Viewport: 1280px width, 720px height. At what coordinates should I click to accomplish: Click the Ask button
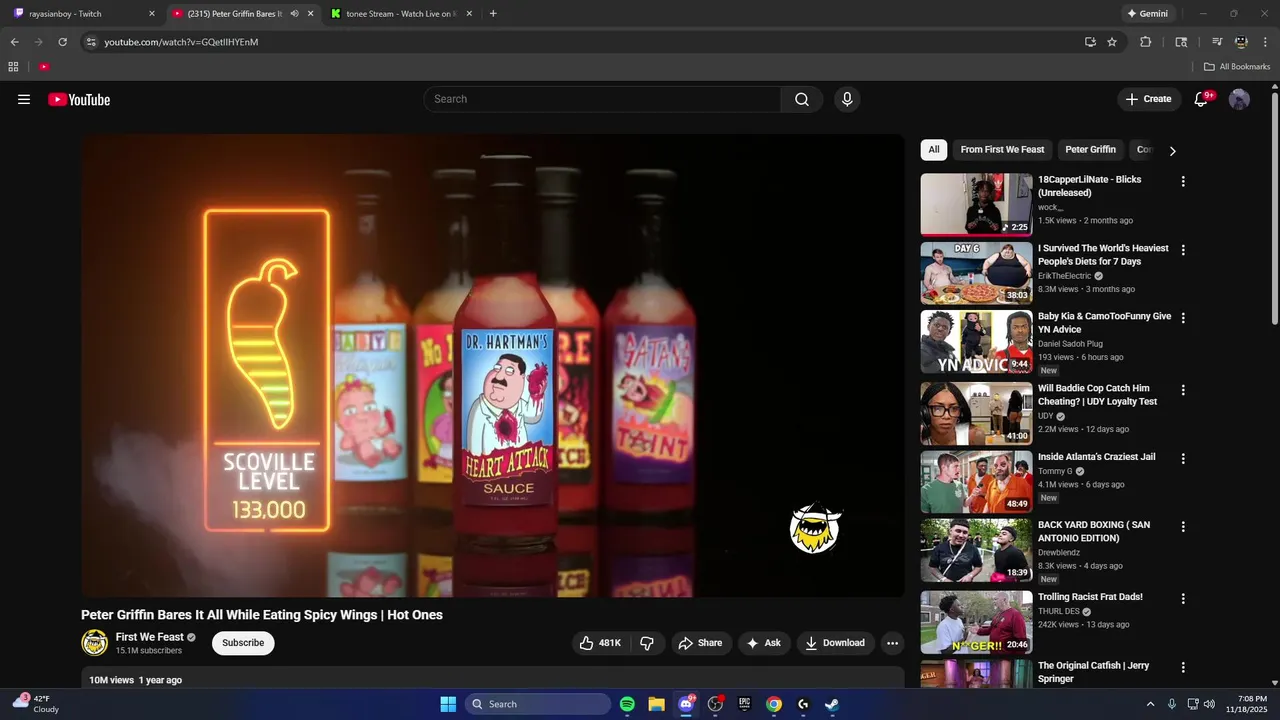click(764, 643)
